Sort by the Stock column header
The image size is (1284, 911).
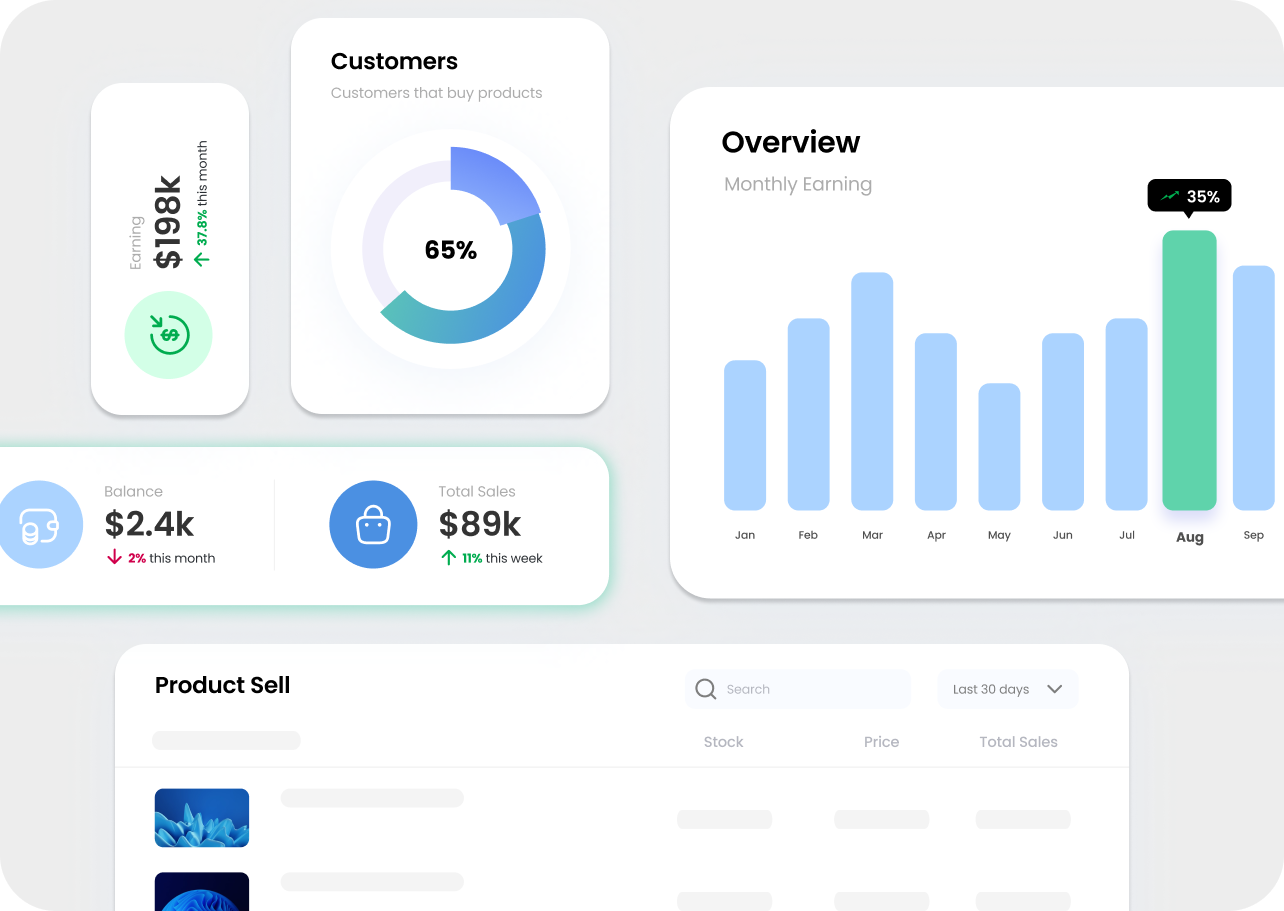[x=723, y=742]
